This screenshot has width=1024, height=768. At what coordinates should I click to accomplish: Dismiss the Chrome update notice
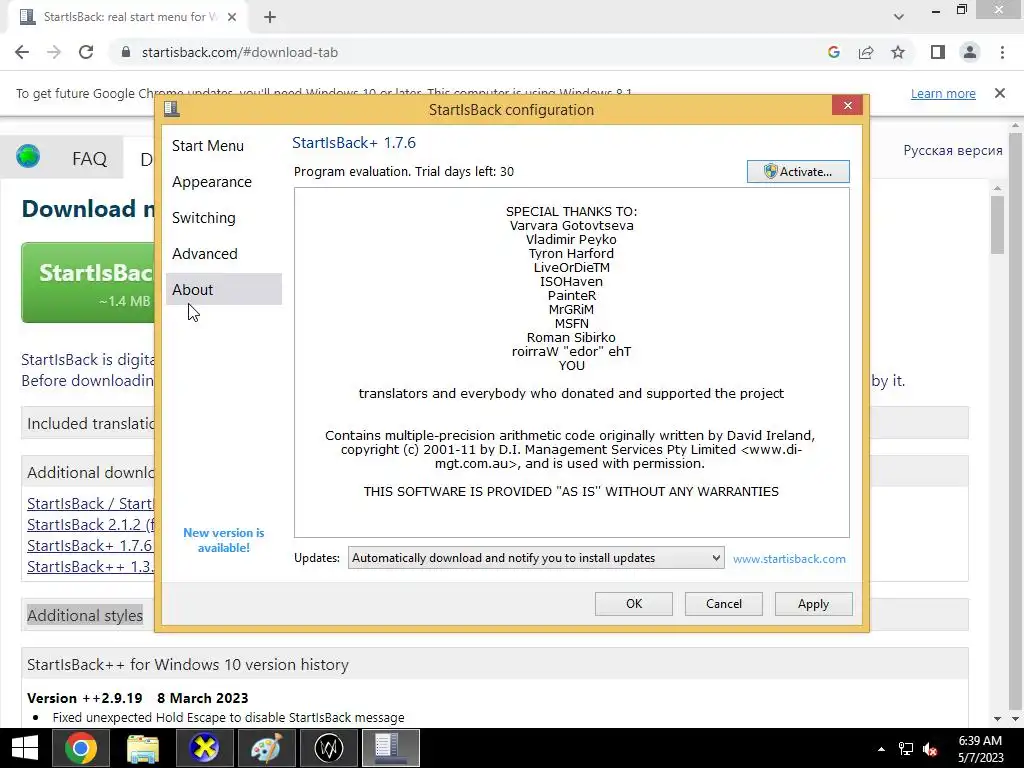[1000, 93]
